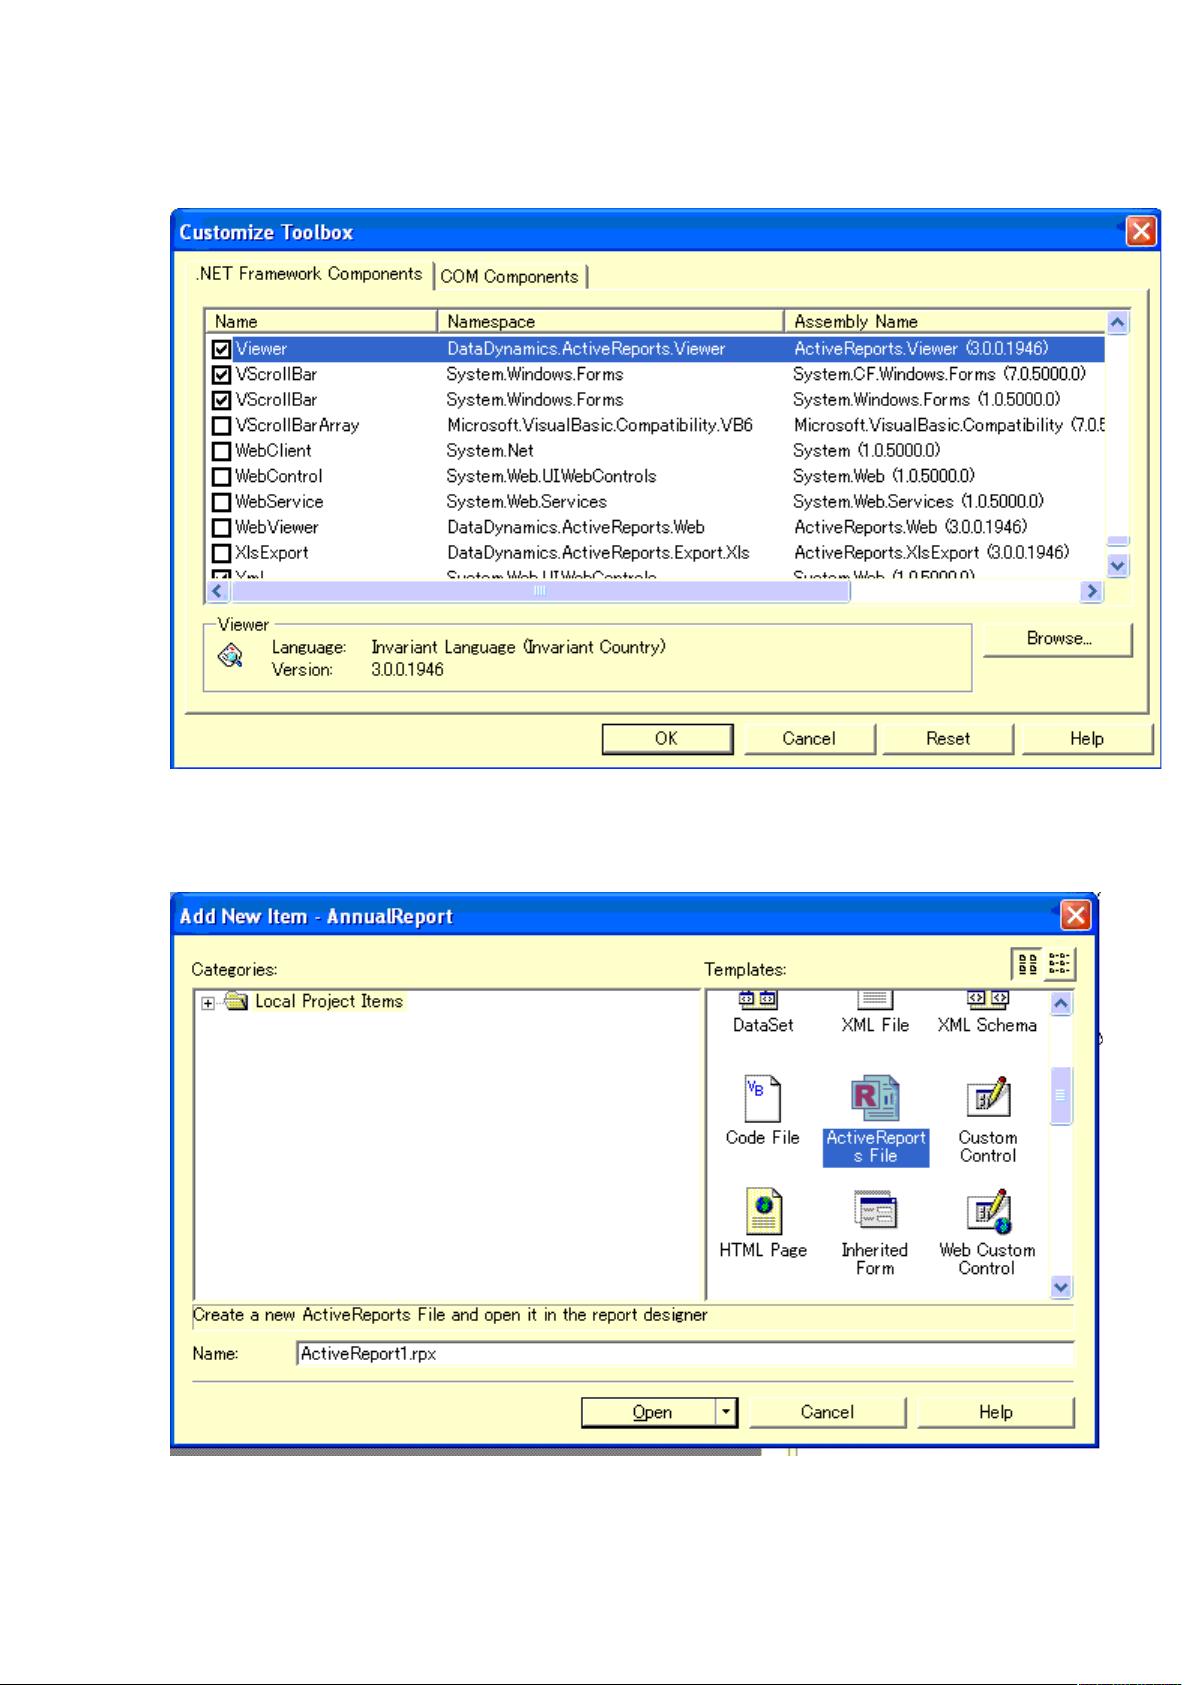Viewport: 1192px width, 1685px height.
Task: Uncheck the Viewer component checkbox
Action: (222, 349)
